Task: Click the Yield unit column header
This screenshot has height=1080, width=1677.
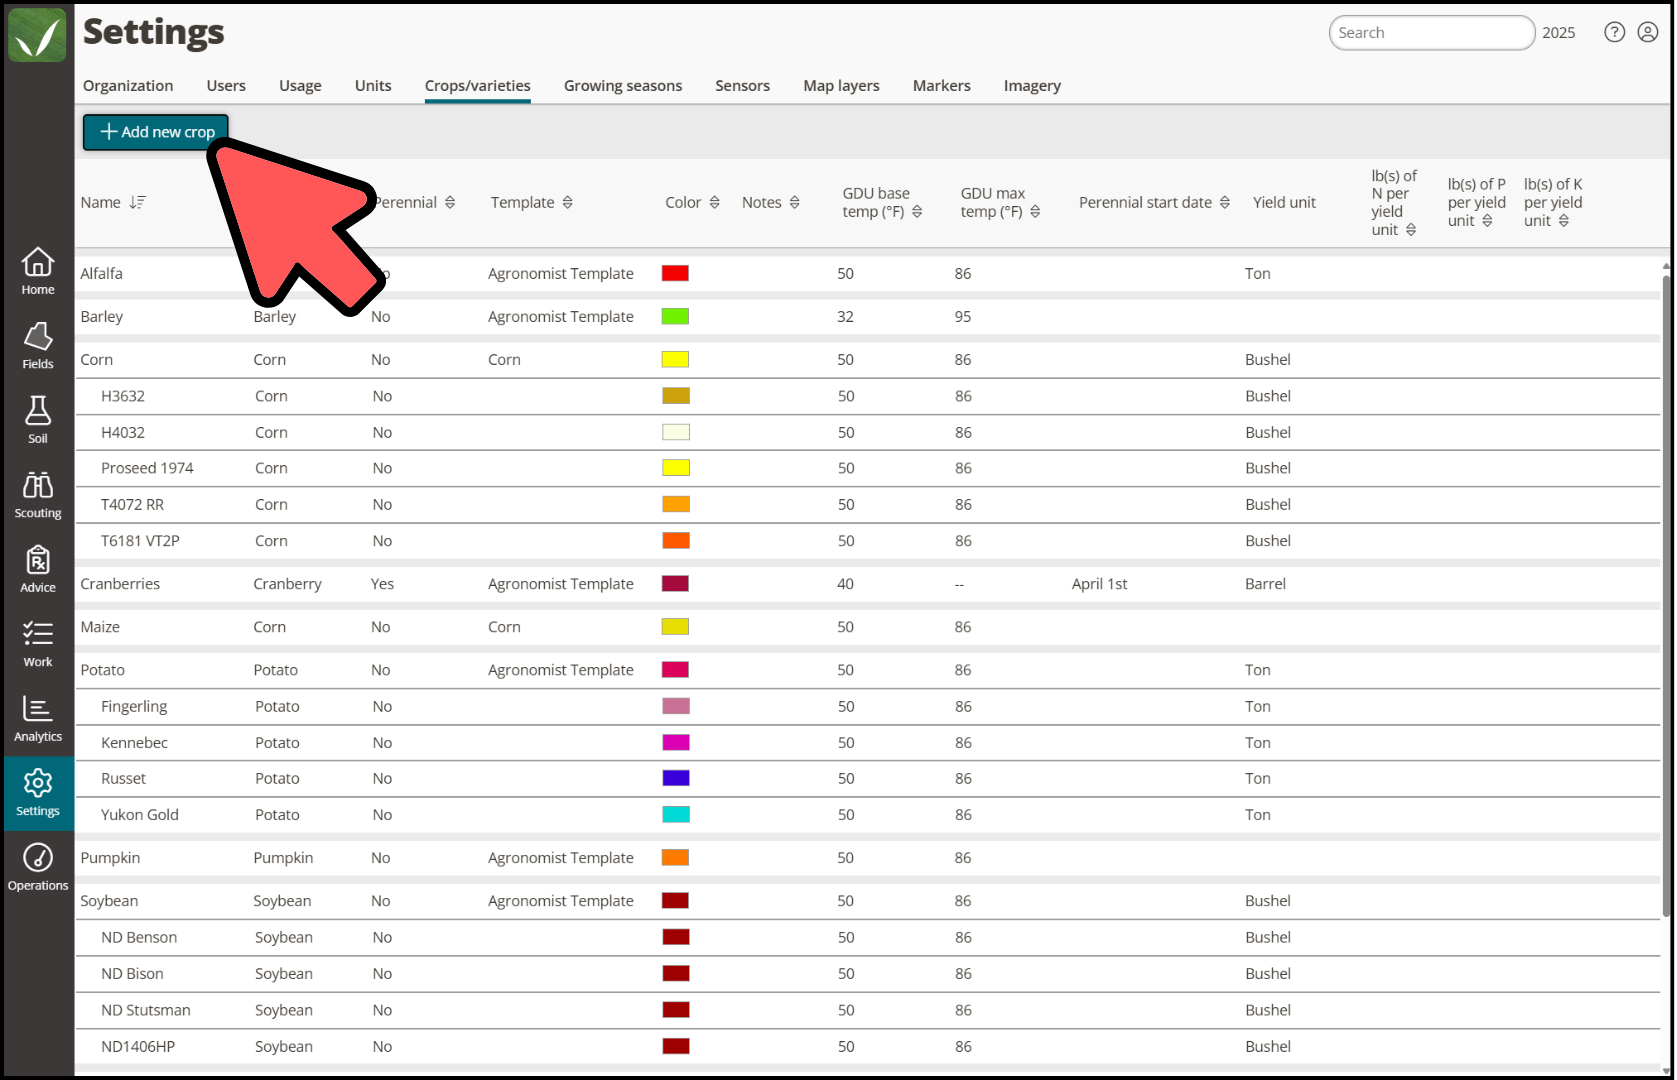Action: [1284, 202]
